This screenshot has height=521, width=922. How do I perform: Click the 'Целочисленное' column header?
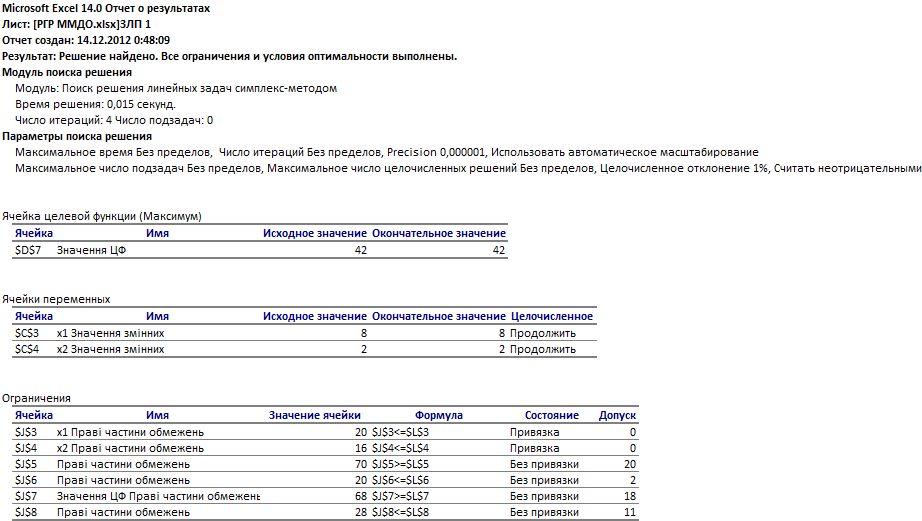[x=552, y=316]
